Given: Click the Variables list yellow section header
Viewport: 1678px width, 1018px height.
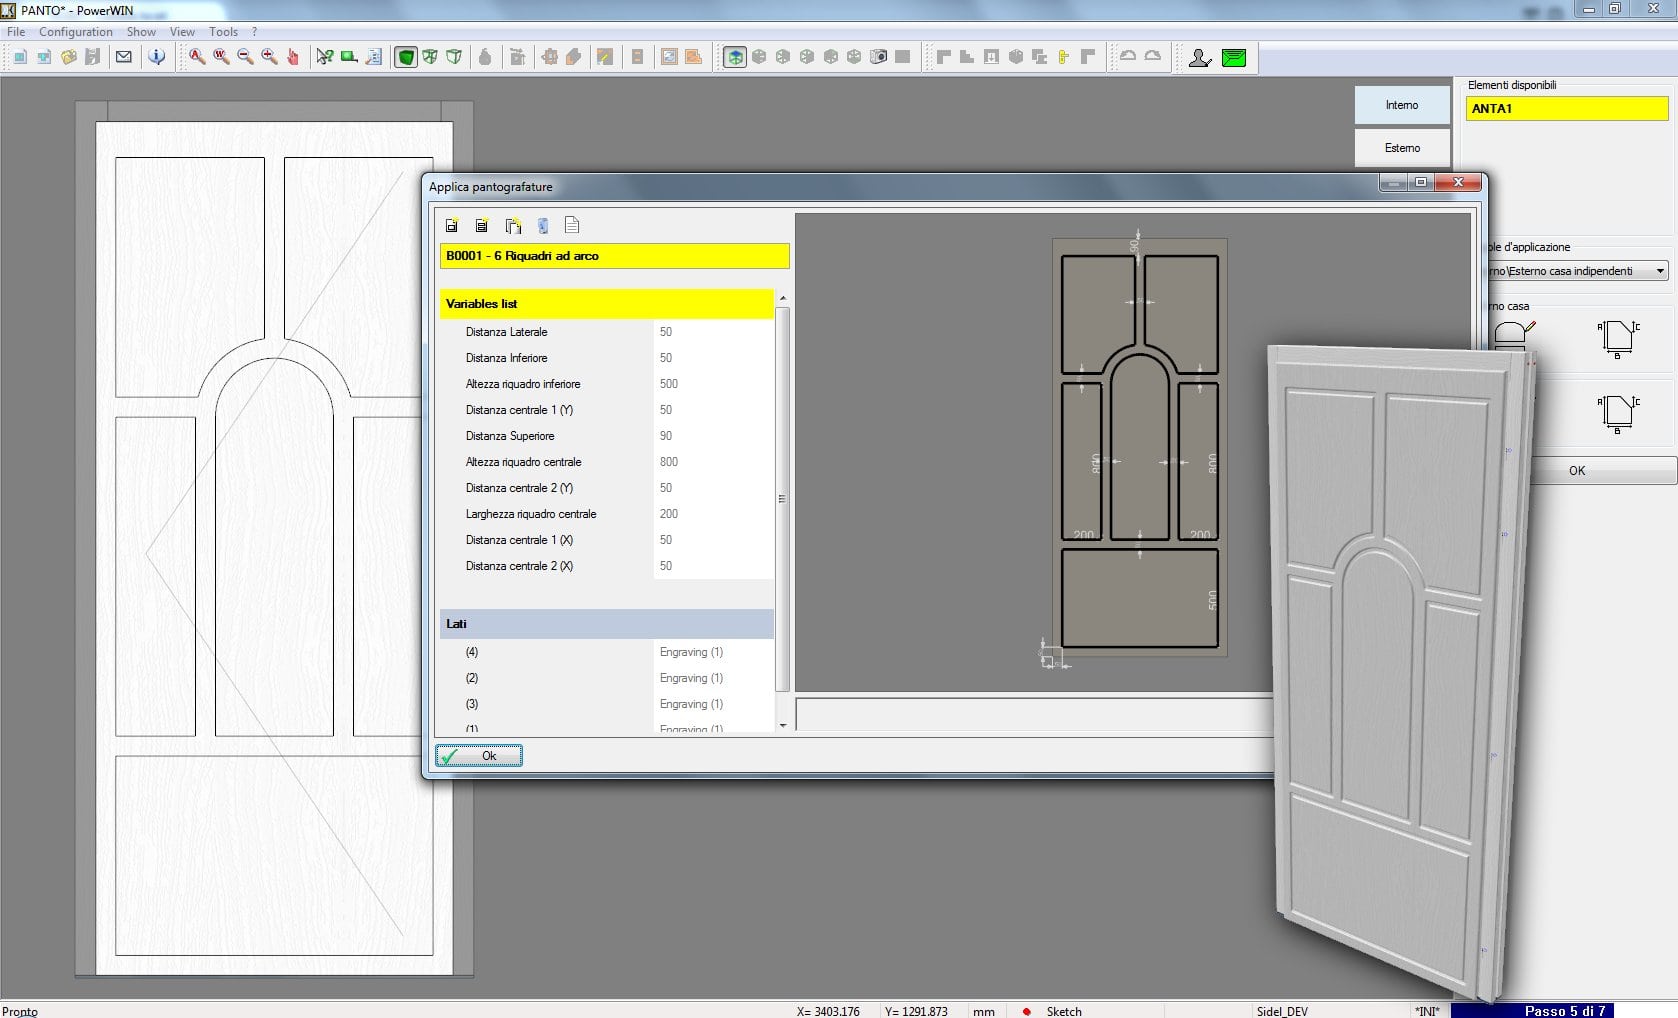Looking at the screenshot, I should [606, 304].
